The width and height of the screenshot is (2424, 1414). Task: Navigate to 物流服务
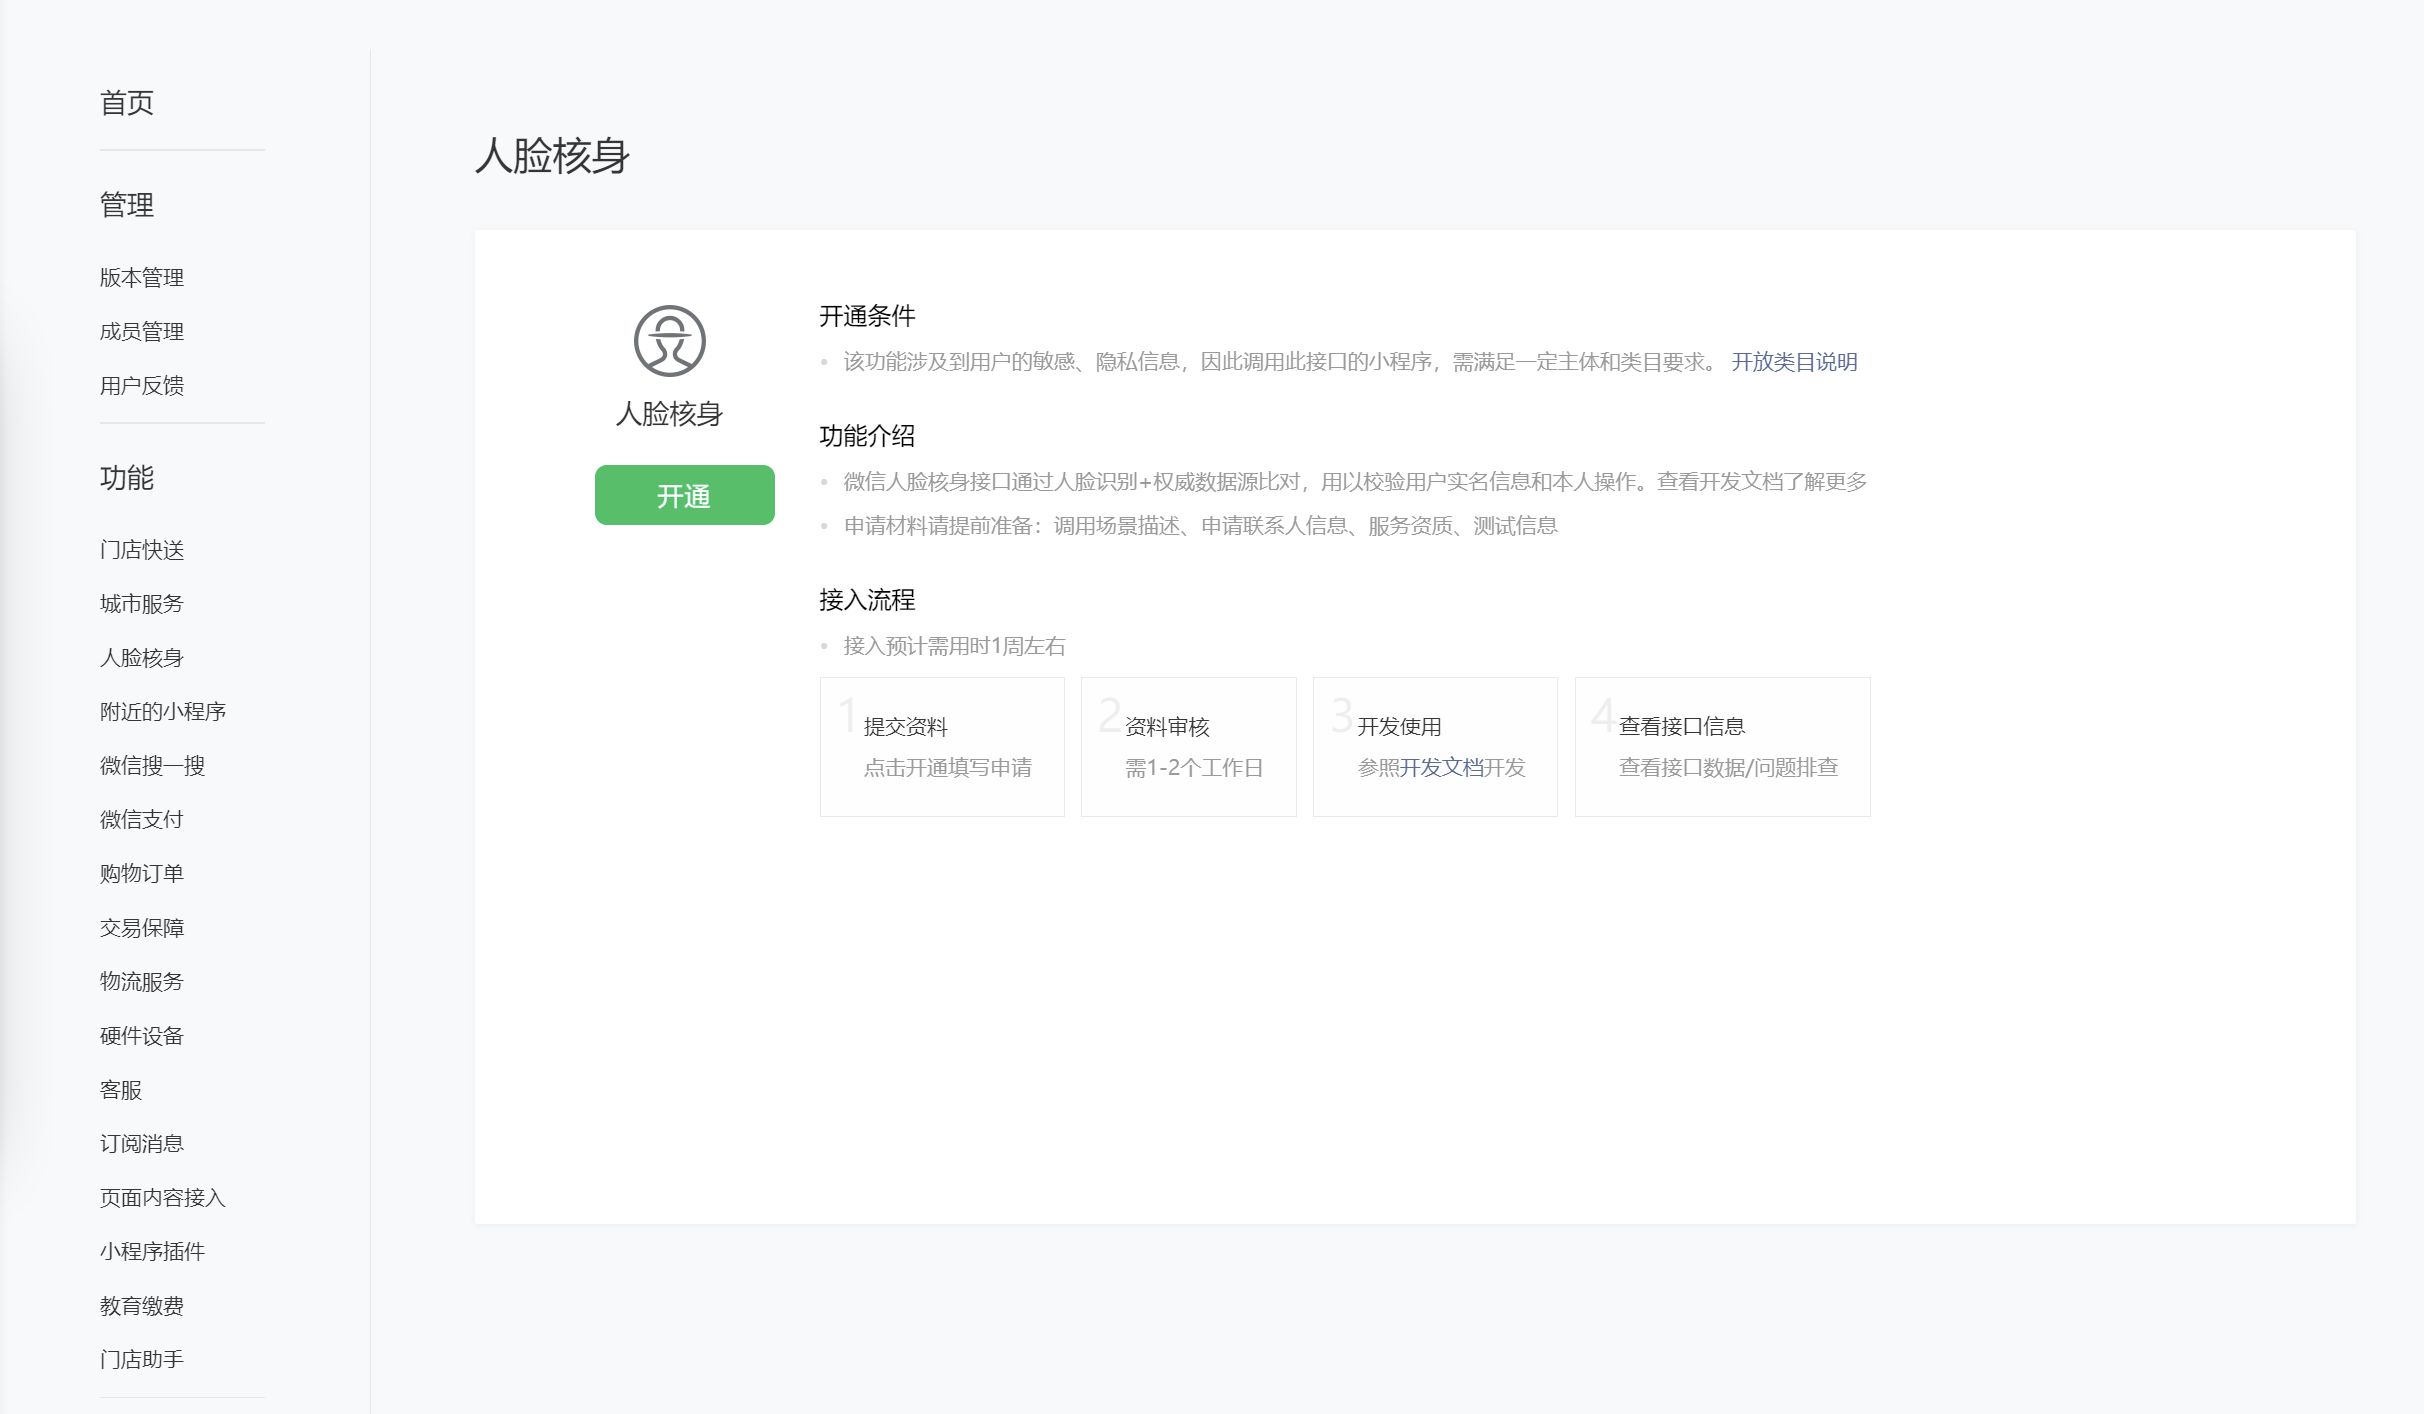[142, 981]
